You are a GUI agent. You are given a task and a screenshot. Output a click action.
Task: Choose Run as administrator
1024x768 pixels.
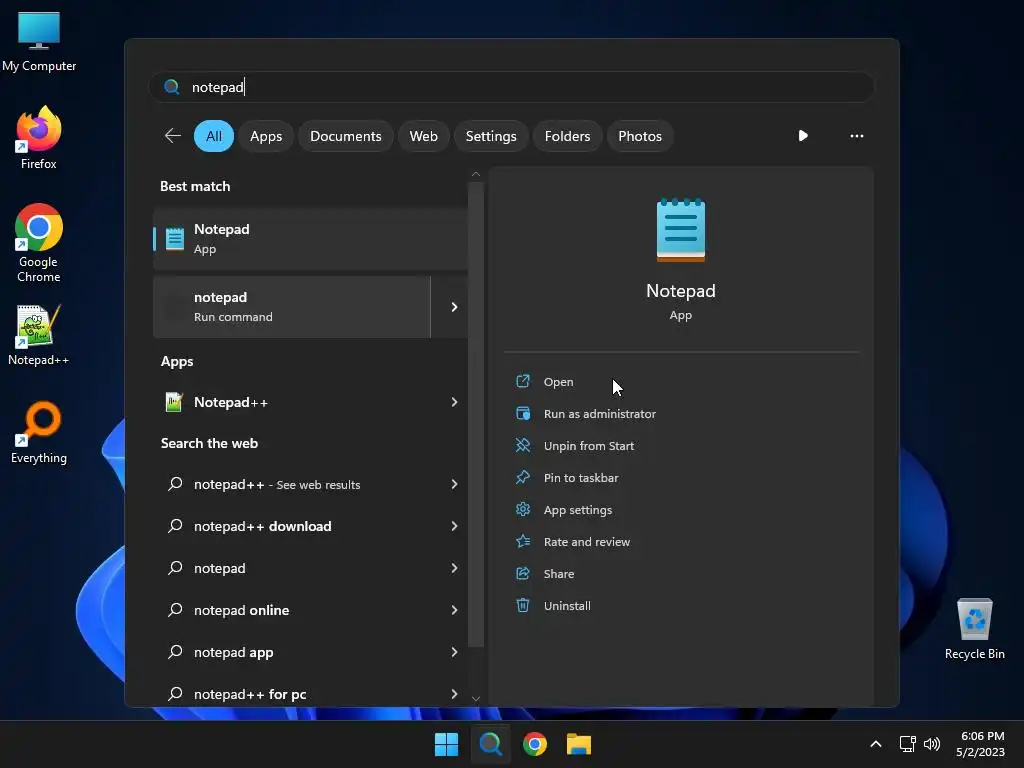click(600, 414)
